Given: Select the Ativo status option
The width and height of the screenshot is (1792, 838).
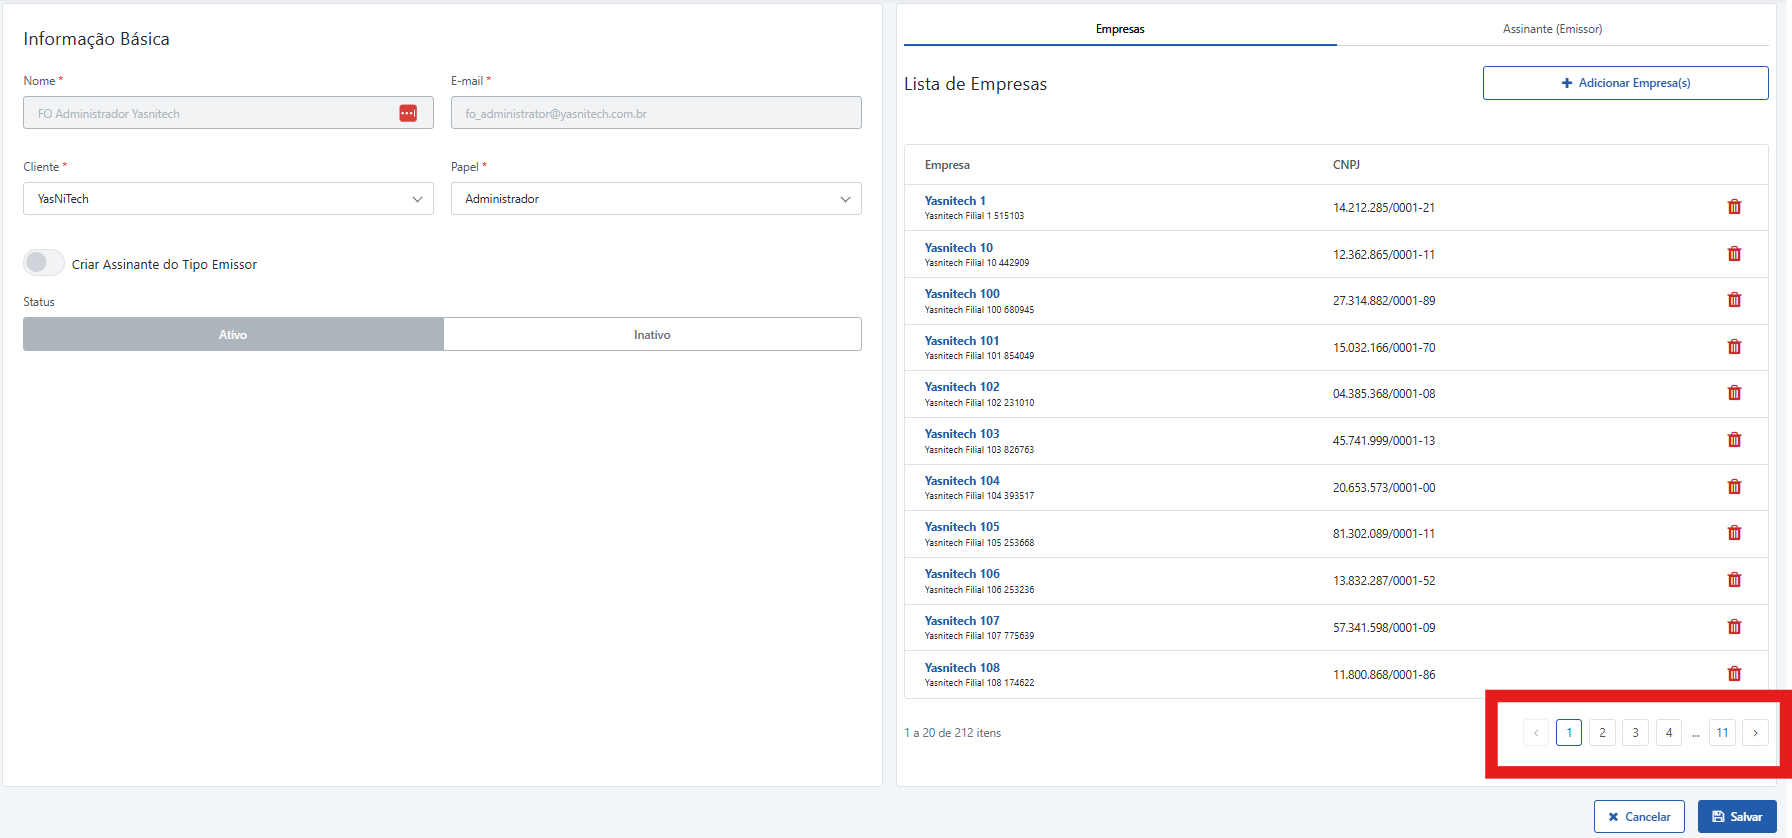Looking at the screenshot, I should (233, 334).
